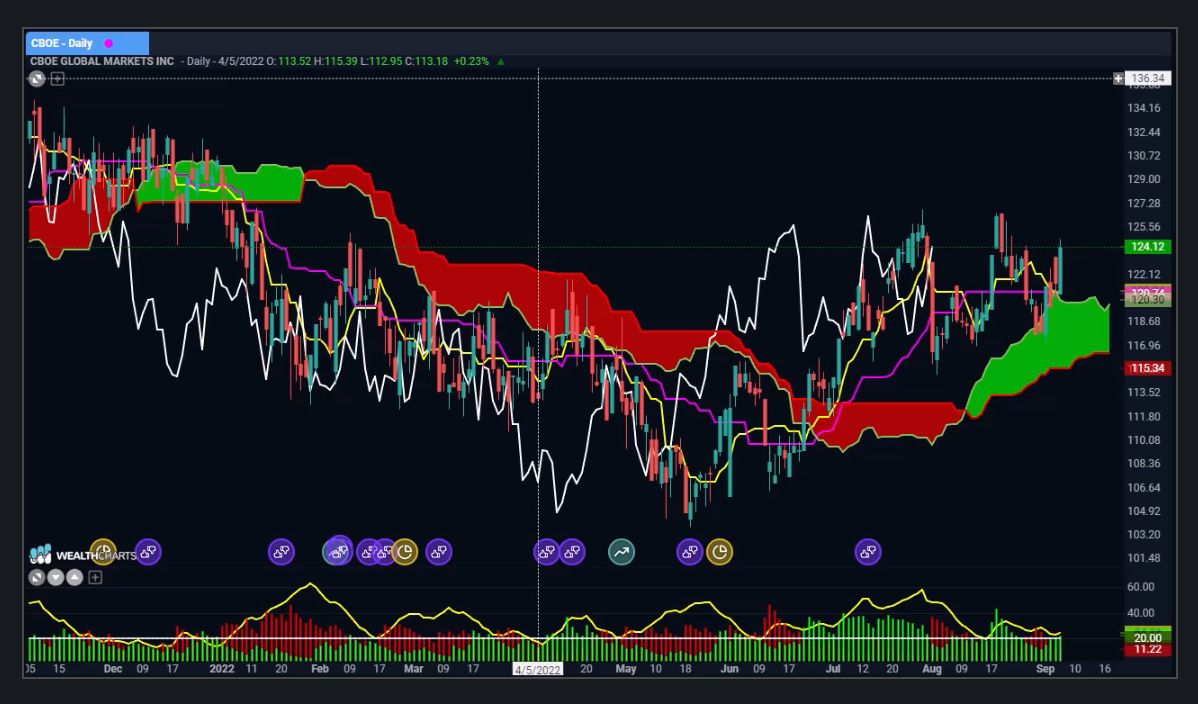Click the red 115.34 price label
The height and width of the screenshot is (704, 1198).
coord(1148,368)
